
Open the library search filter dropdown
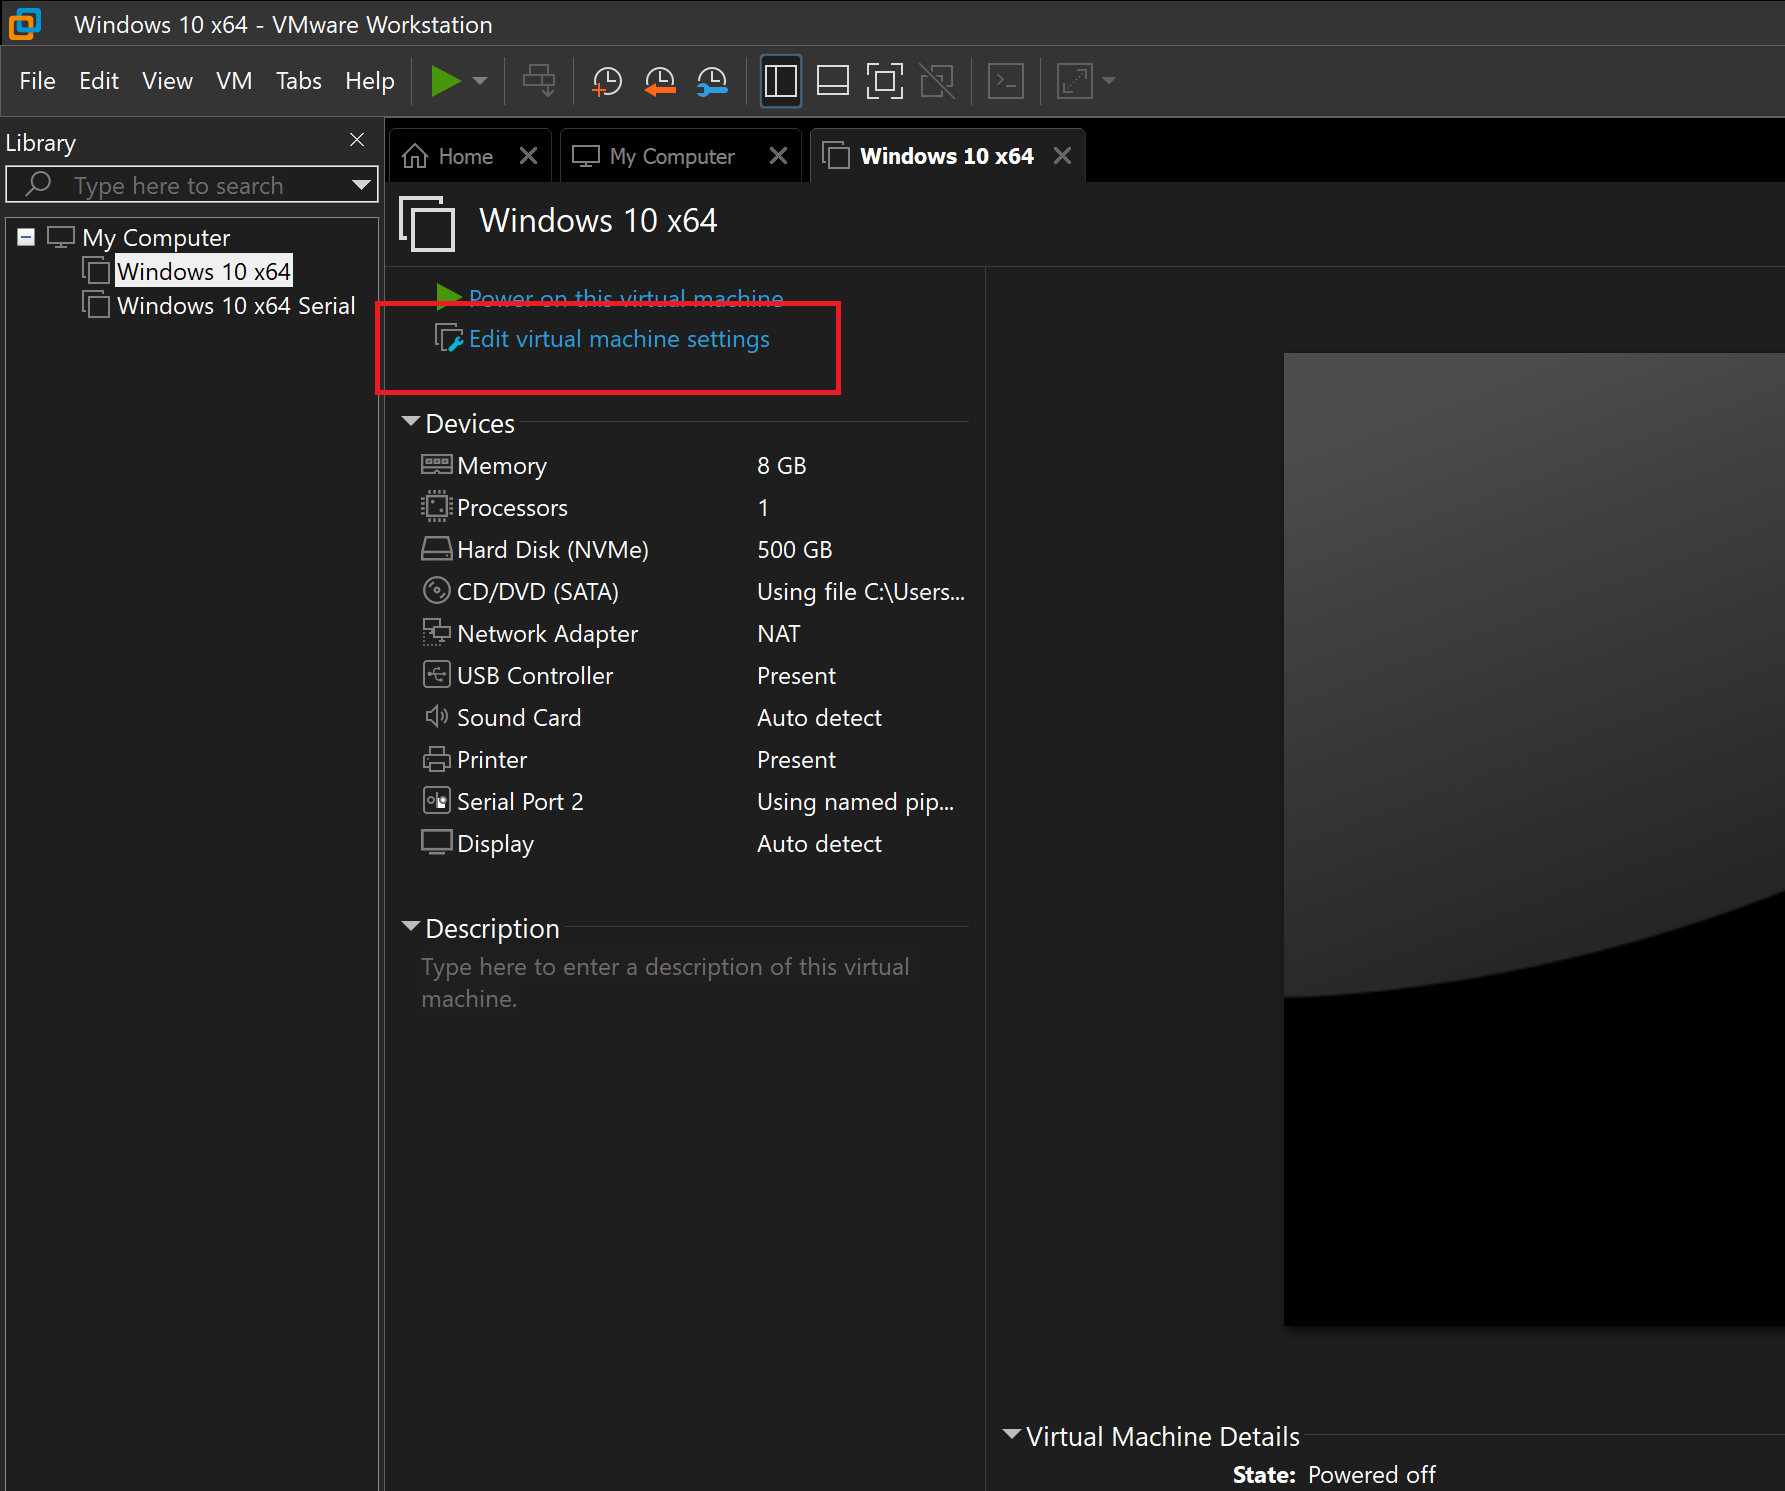361,185
